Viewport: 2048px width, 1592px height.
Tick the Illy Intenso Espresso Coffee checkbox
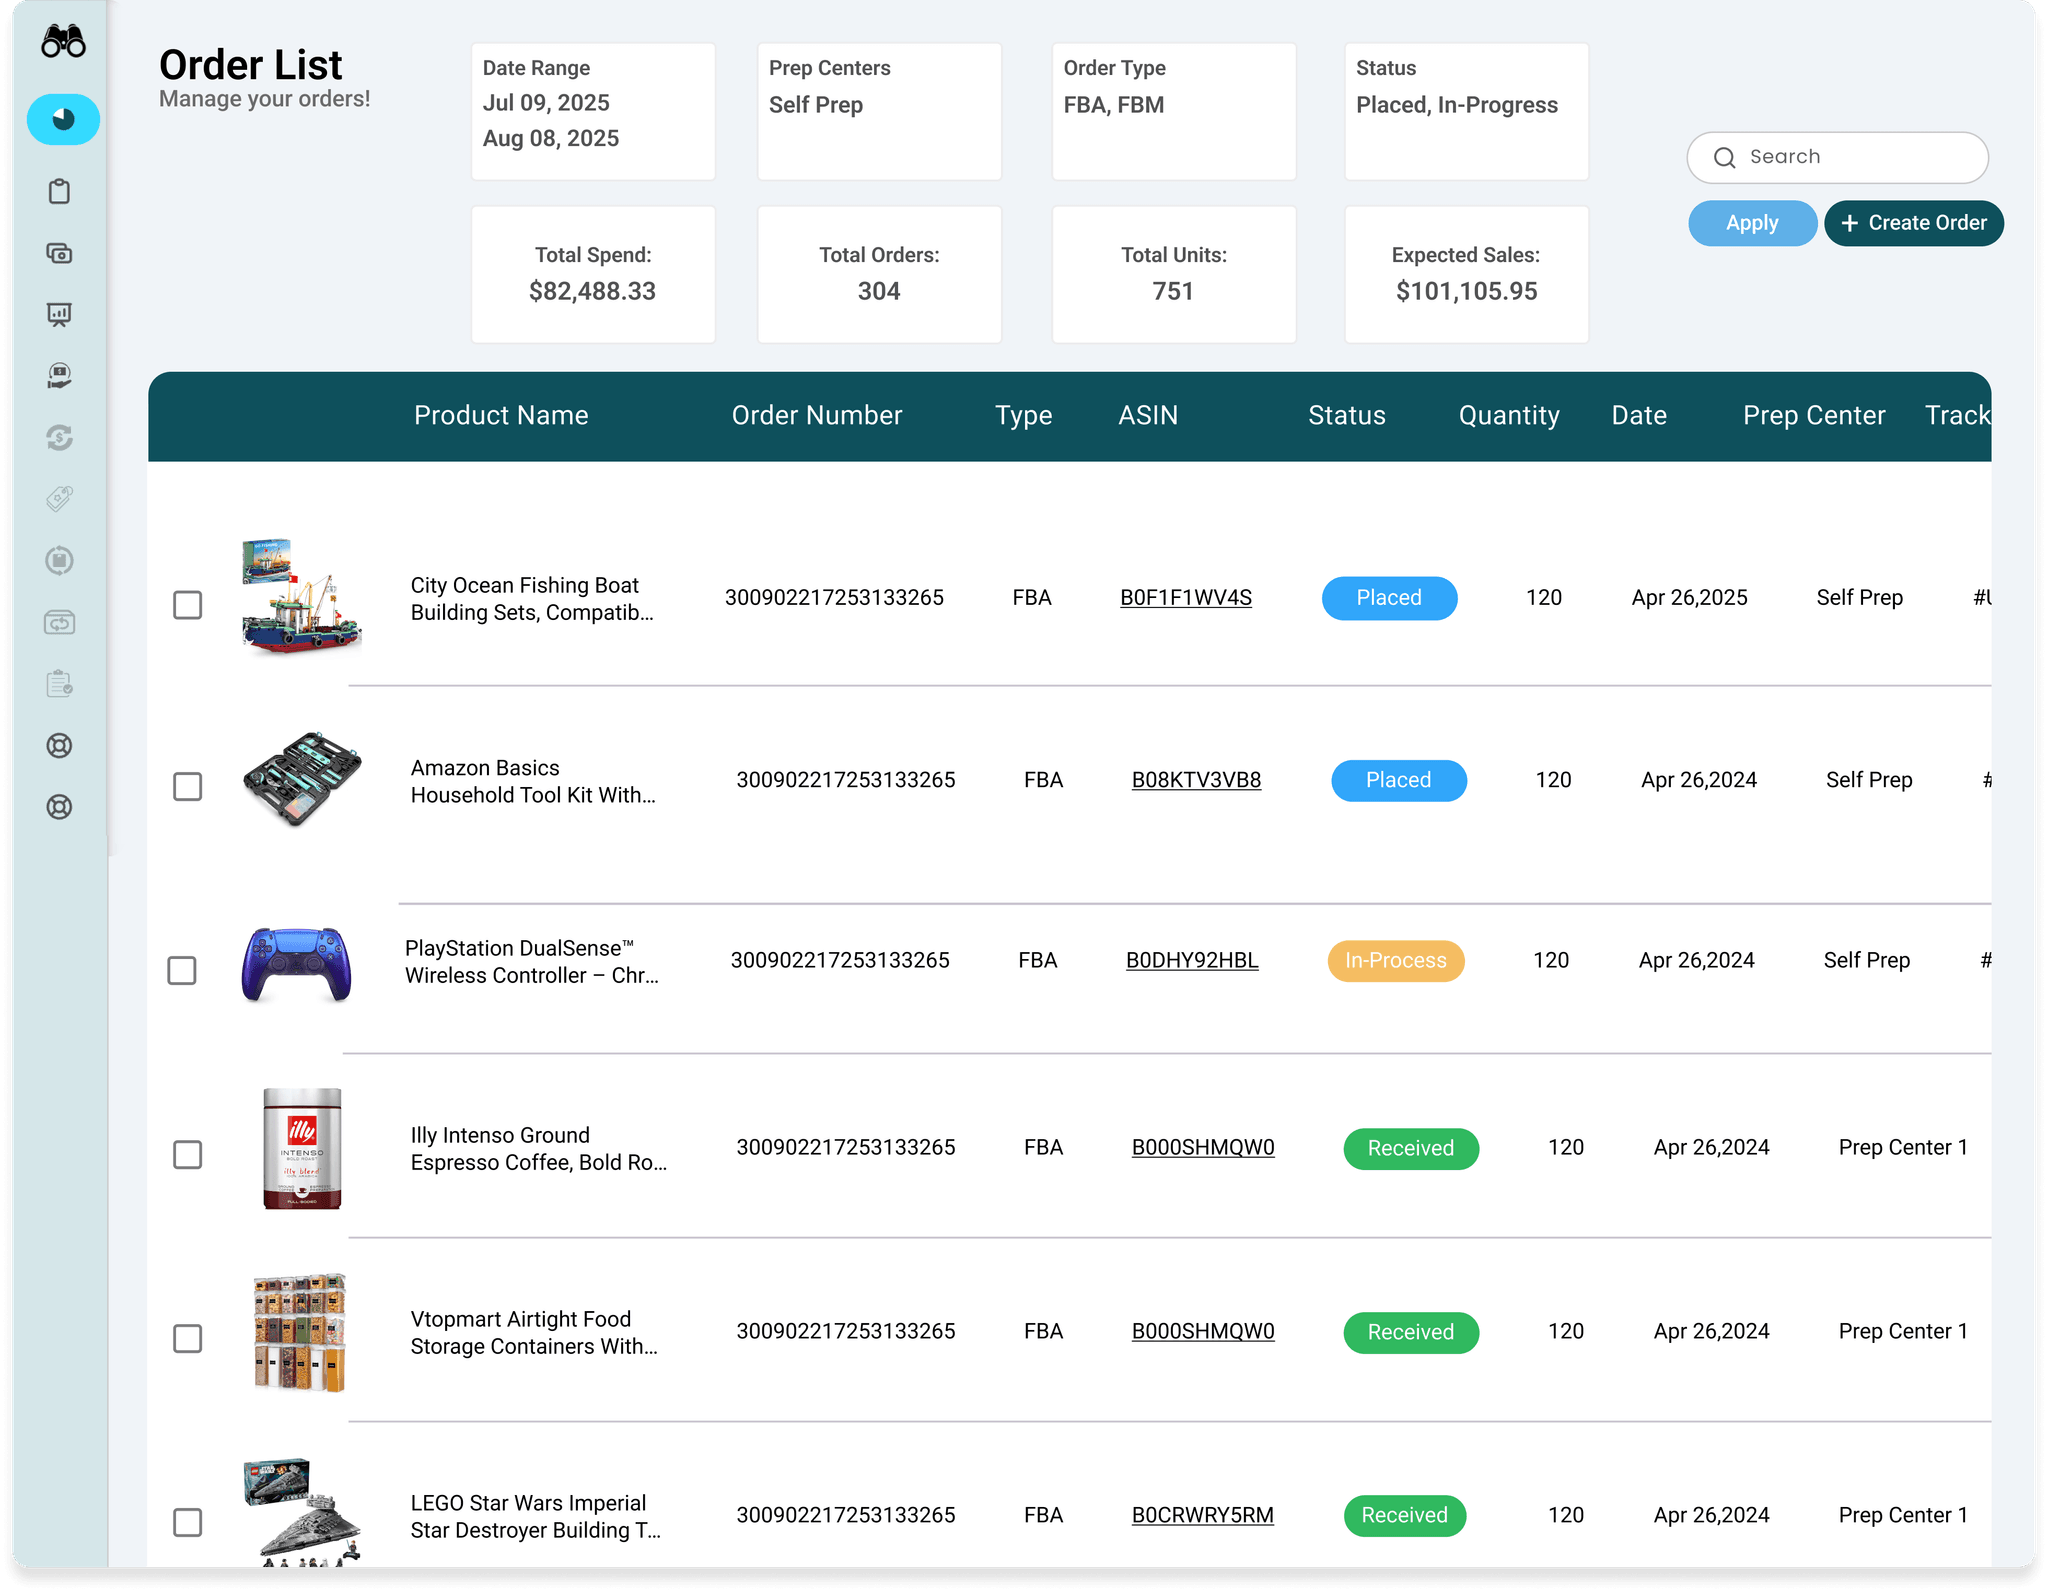(188, 1154)
